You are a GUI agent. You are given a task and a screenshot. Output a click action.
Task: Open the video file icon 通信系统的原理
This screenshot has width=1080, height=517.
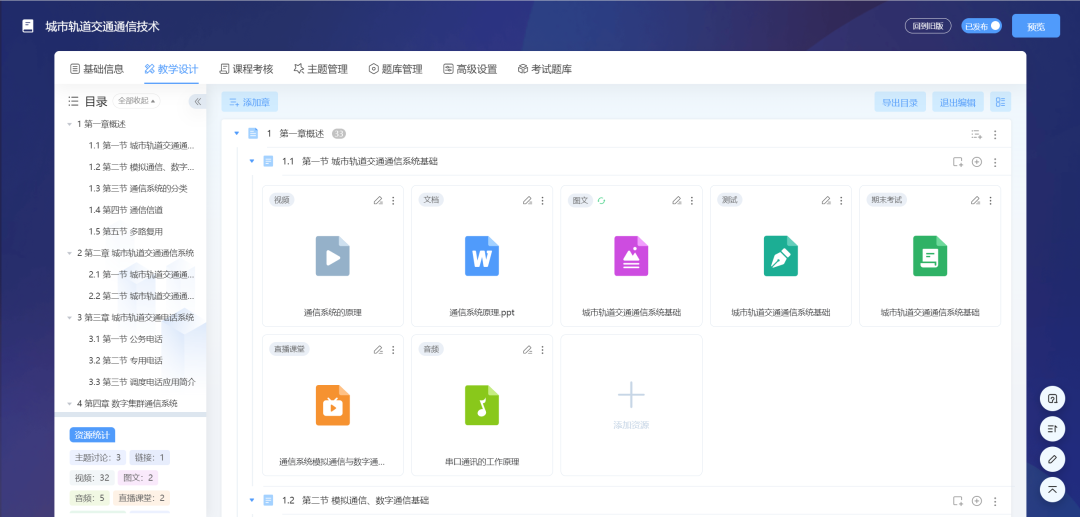tap(333, 256)
